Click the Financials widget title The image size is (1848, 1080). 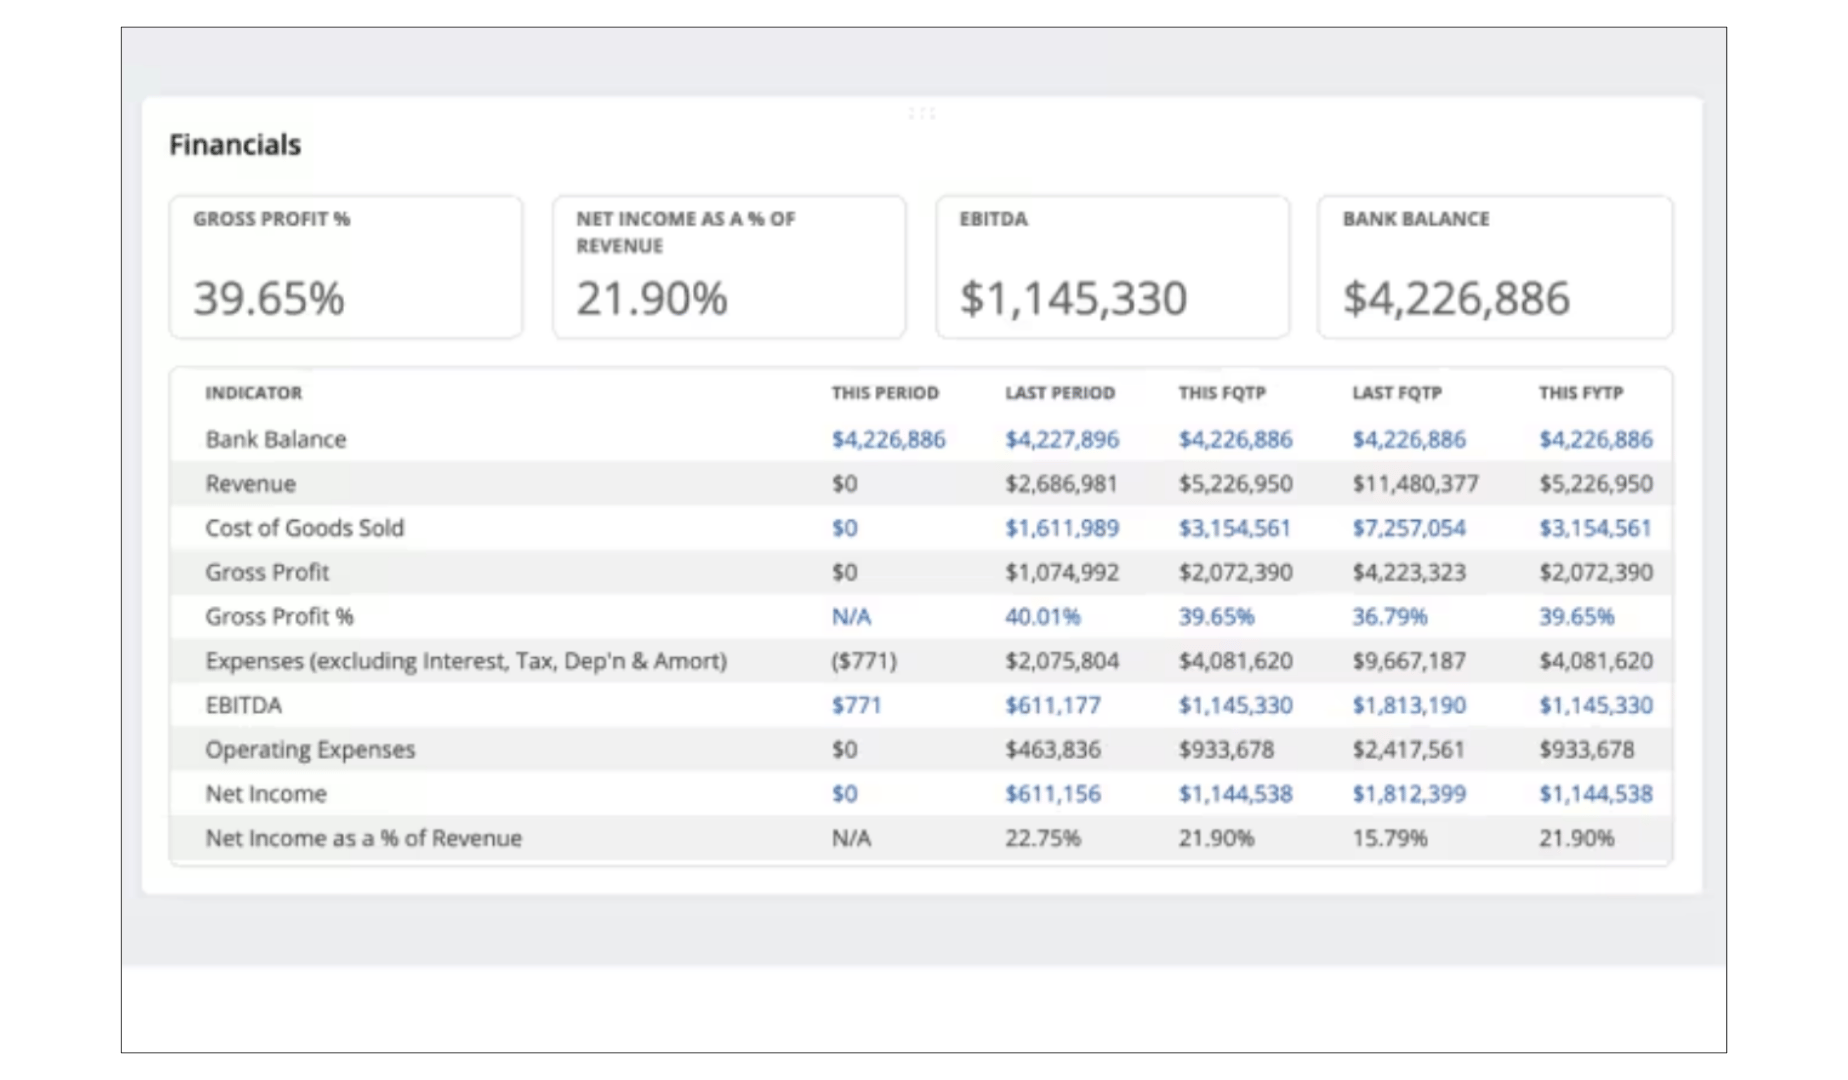[236, 143]
